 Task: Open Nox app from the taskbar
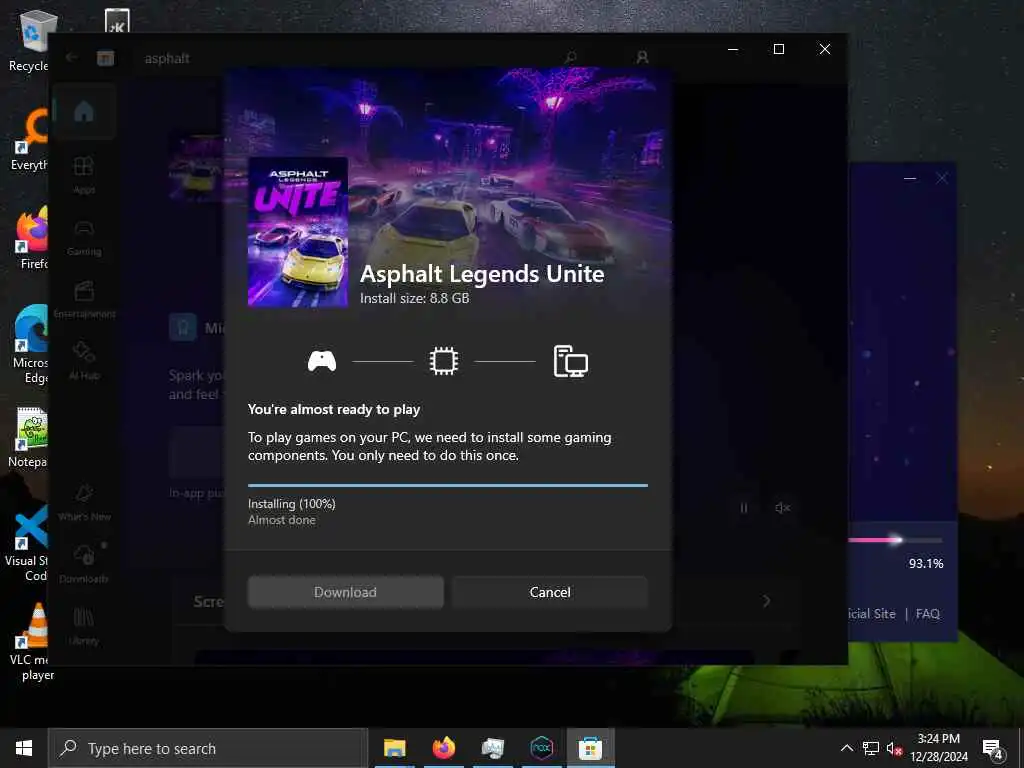tap(541, 748)
